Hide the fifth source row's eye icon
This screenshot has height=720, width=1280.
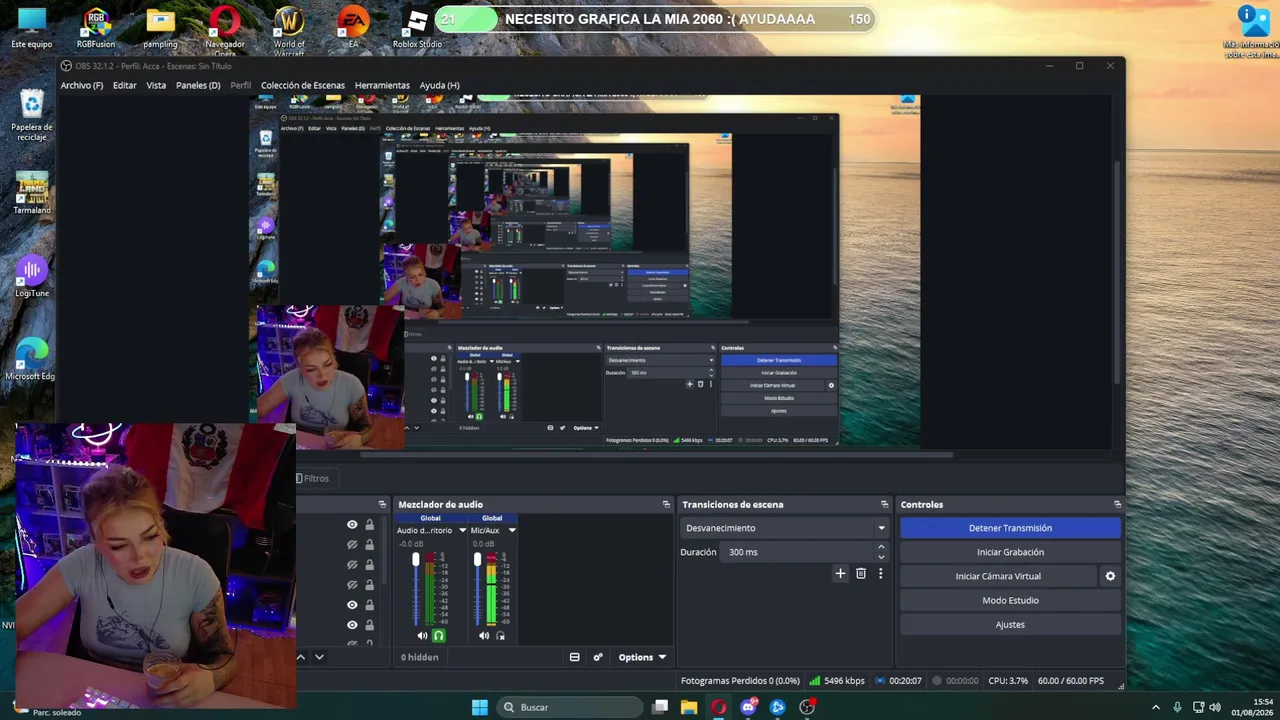click(x=352, y=604)
